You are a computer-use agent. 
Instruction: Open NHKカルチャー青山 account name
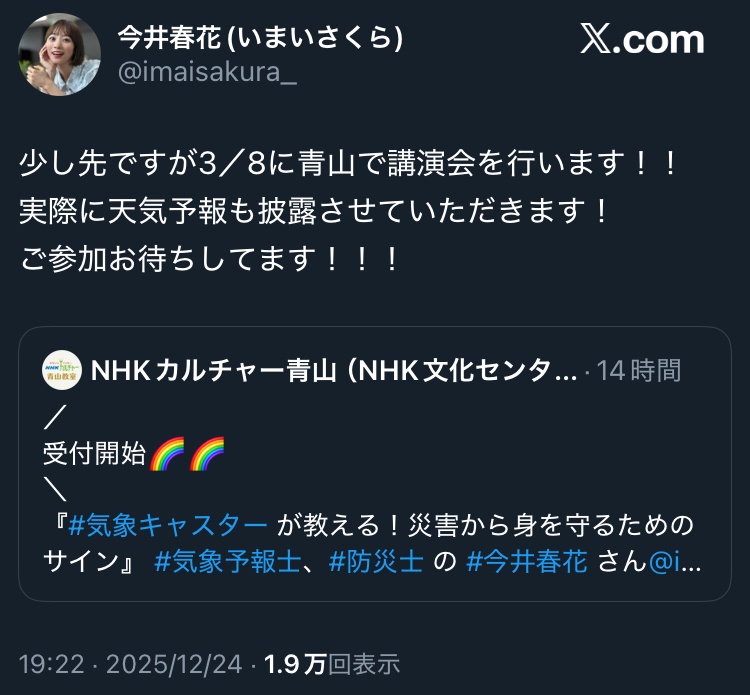333,371
